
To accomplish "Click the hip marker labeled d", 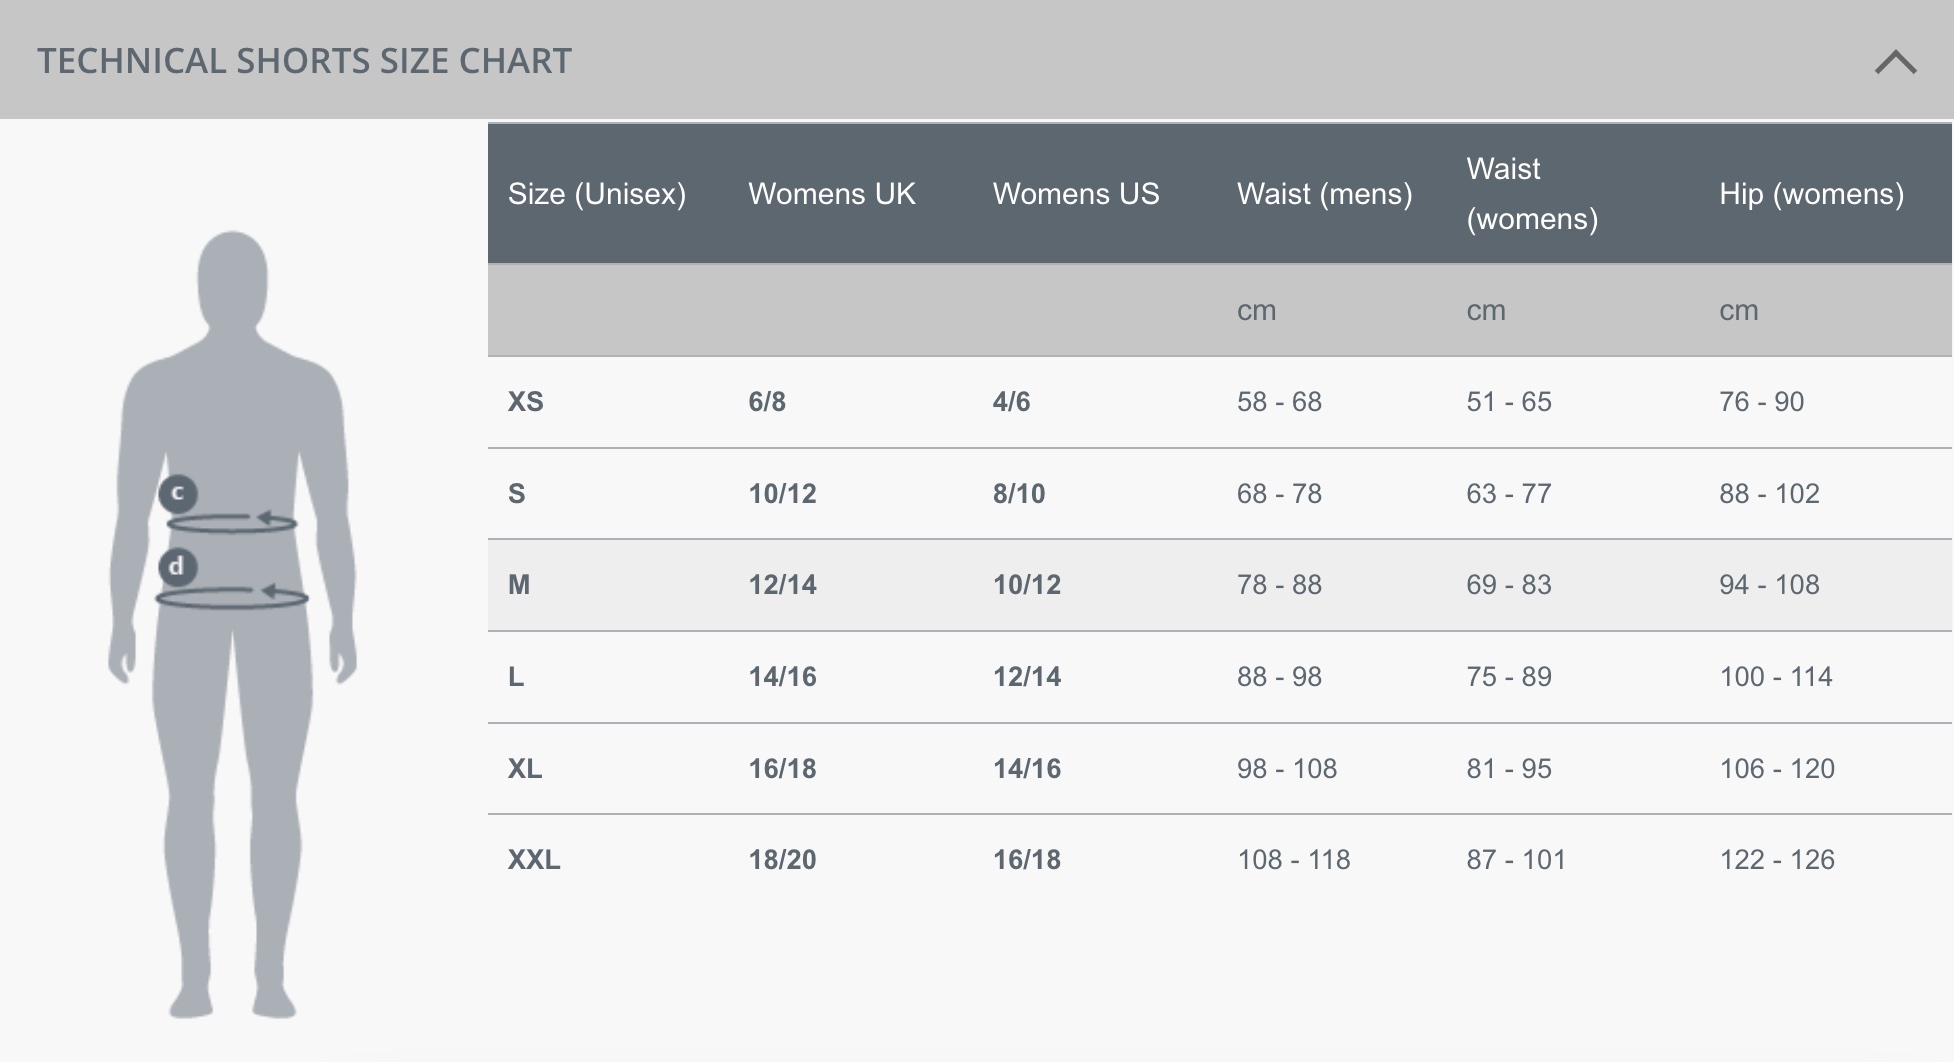I will [177, 567].
